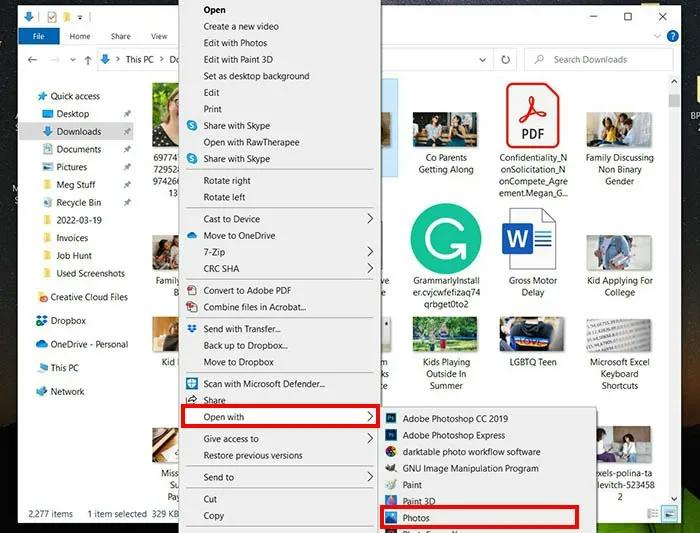Screen dimensions: 700x533
Task: Select Quick access in navigation pane
Action: [69, 96]
